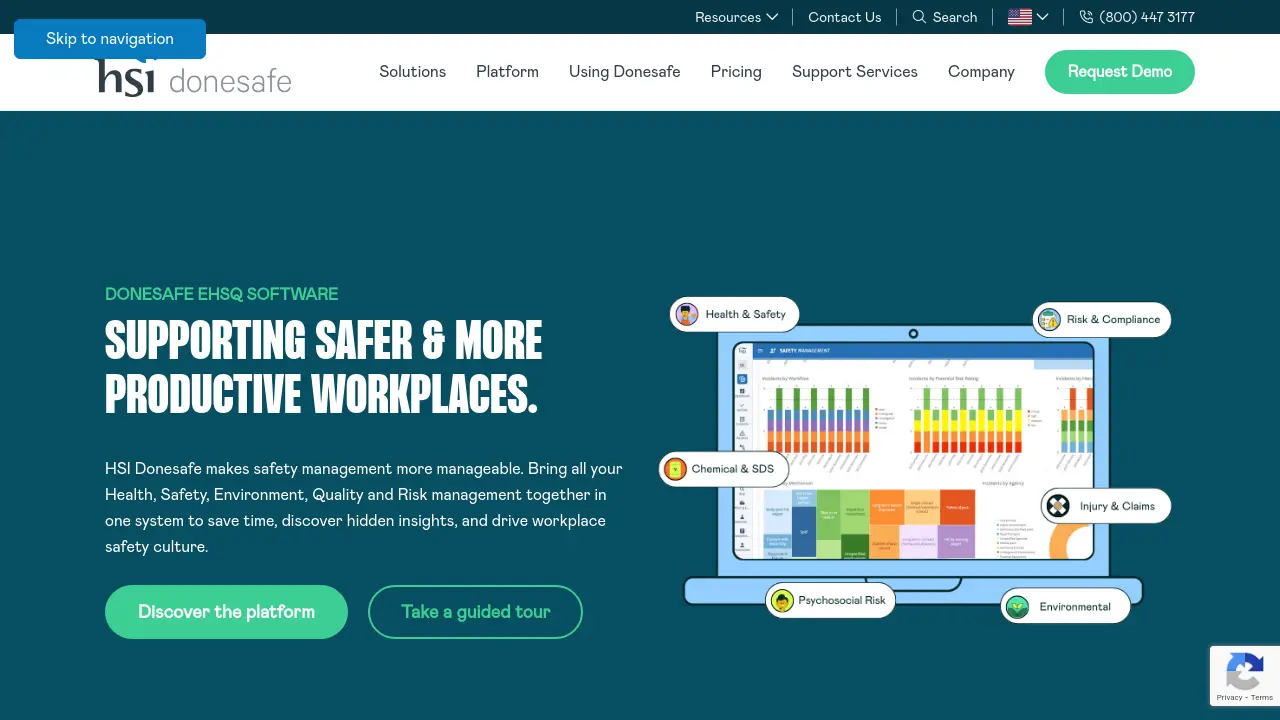Click the HSI Donesafe logo
Viewport: 1280px width, 720px height.
coord(194,76)
